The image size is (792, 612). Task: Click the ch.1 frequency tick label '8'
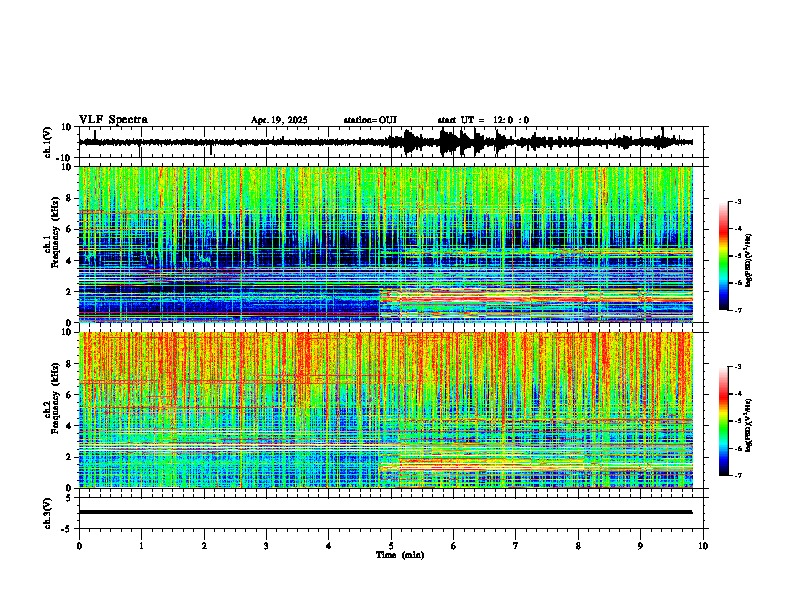tap(69, 198)
